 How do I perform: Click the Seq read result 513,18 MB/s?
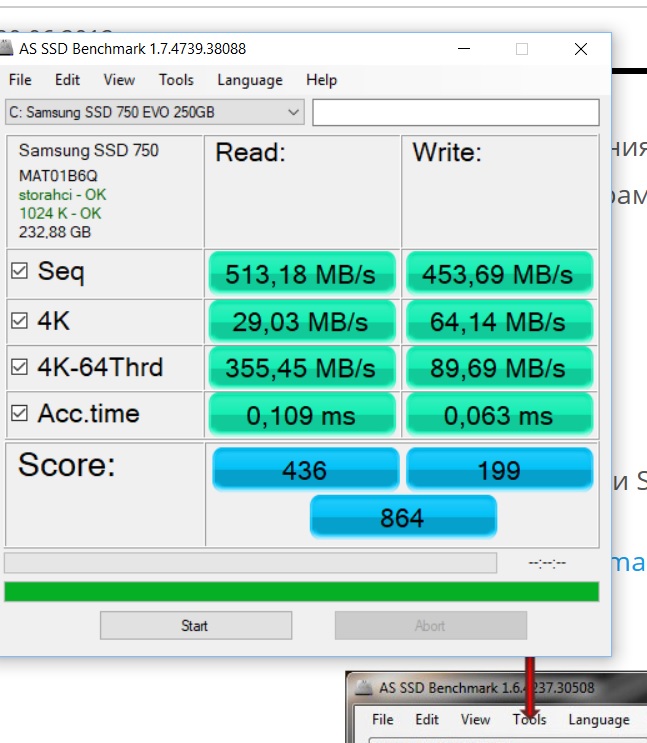[x=302, y=273]
